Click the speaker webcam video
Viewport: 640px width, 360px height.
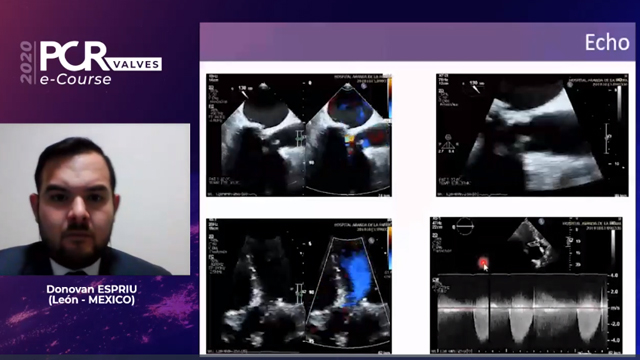point(95,199)
